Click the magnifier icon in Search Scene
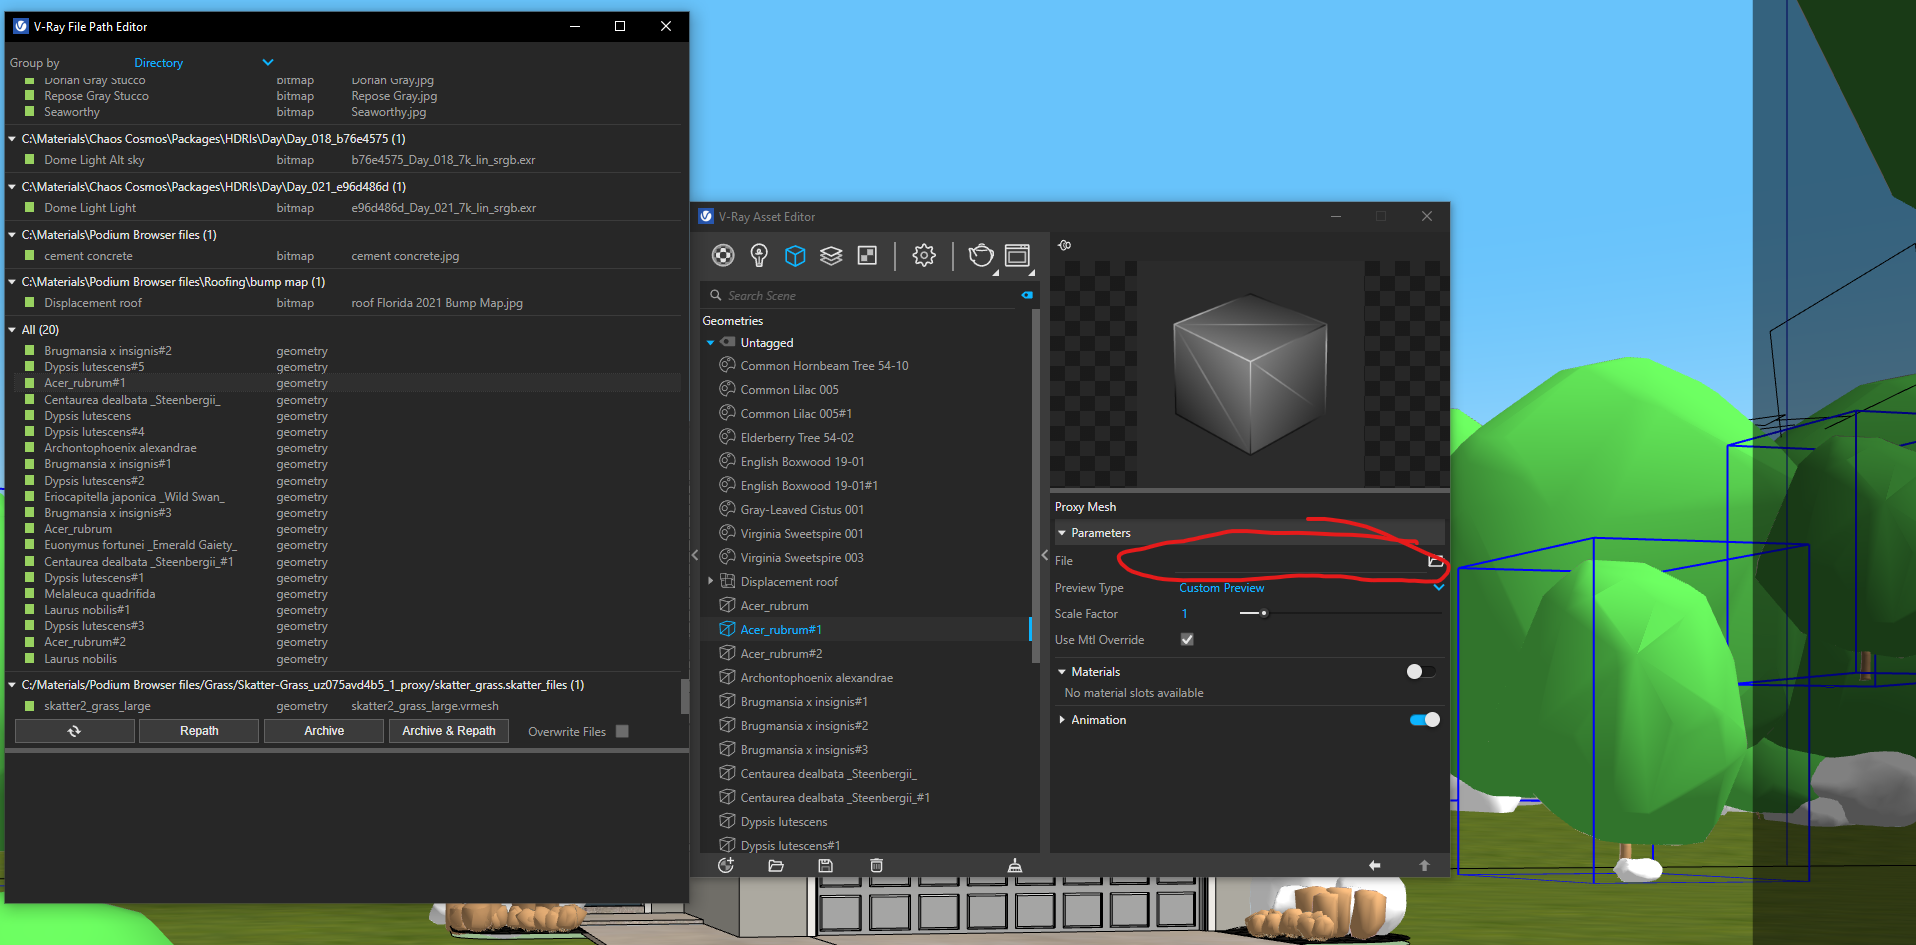 tap(715, 295)
